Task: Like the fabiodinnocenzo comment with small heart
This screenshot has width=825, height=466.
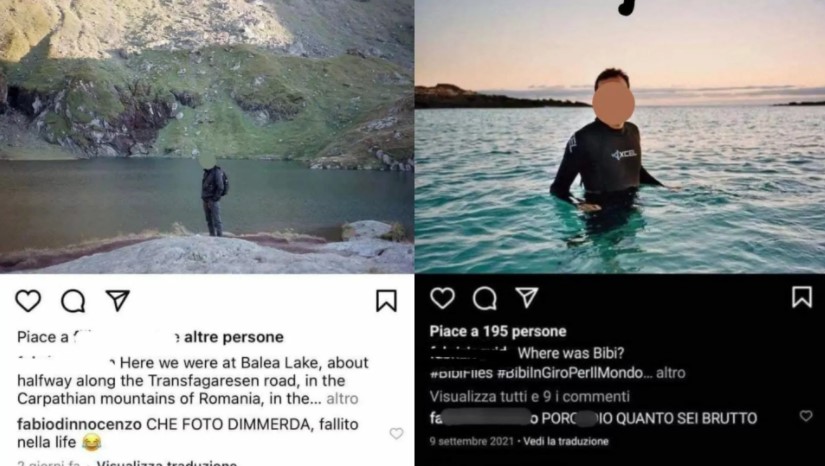Action: [x=396, y=433]
